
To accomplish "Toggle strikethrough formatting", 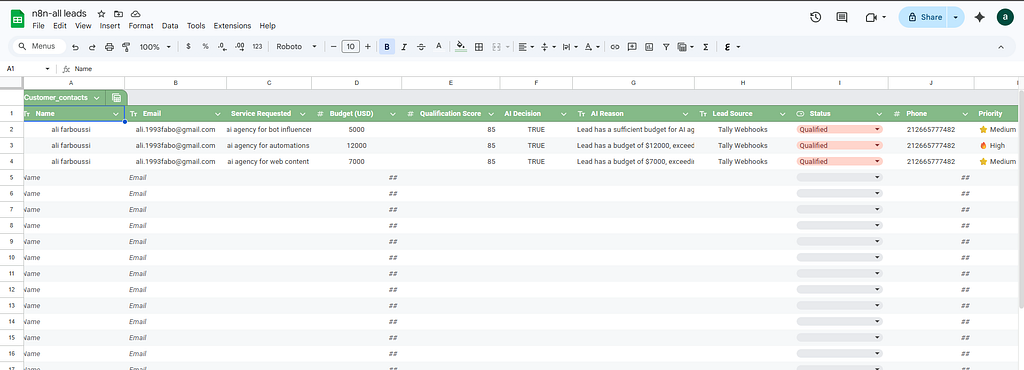I will (x=421, y=47).
